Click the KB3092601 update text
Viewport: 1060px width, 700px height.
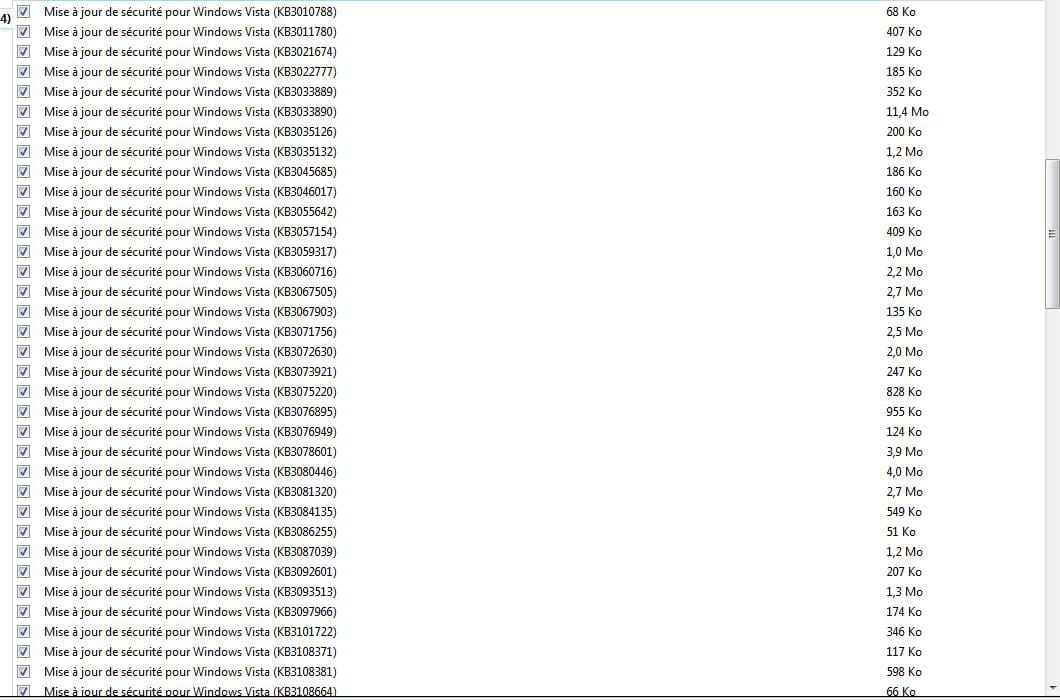[190, 571]
